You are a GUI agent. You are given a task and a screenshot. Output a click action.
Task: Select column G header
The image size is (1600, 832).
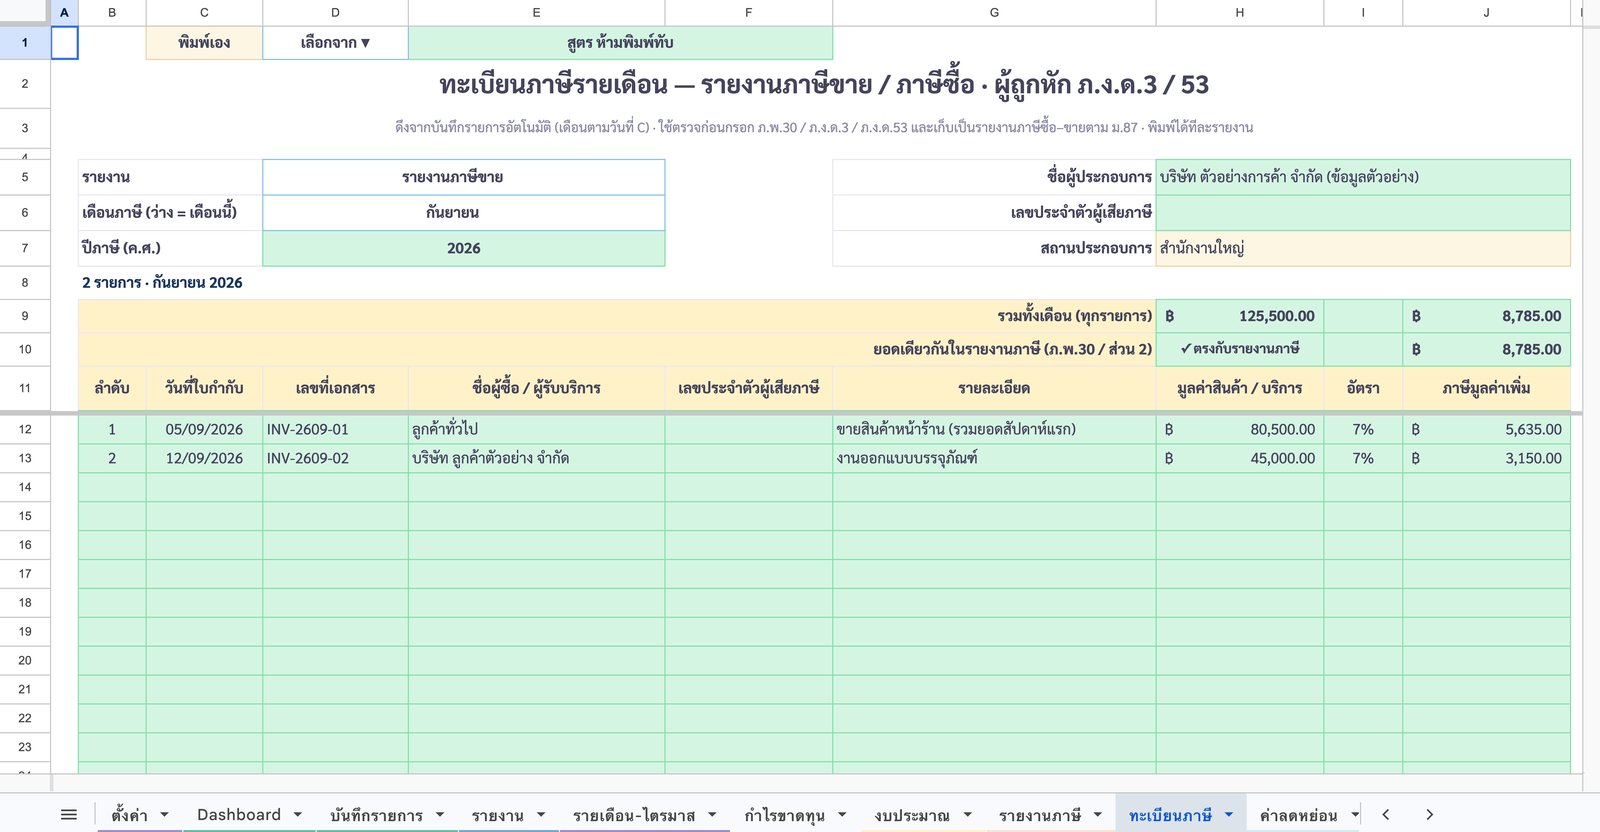(x=994, y=12)
